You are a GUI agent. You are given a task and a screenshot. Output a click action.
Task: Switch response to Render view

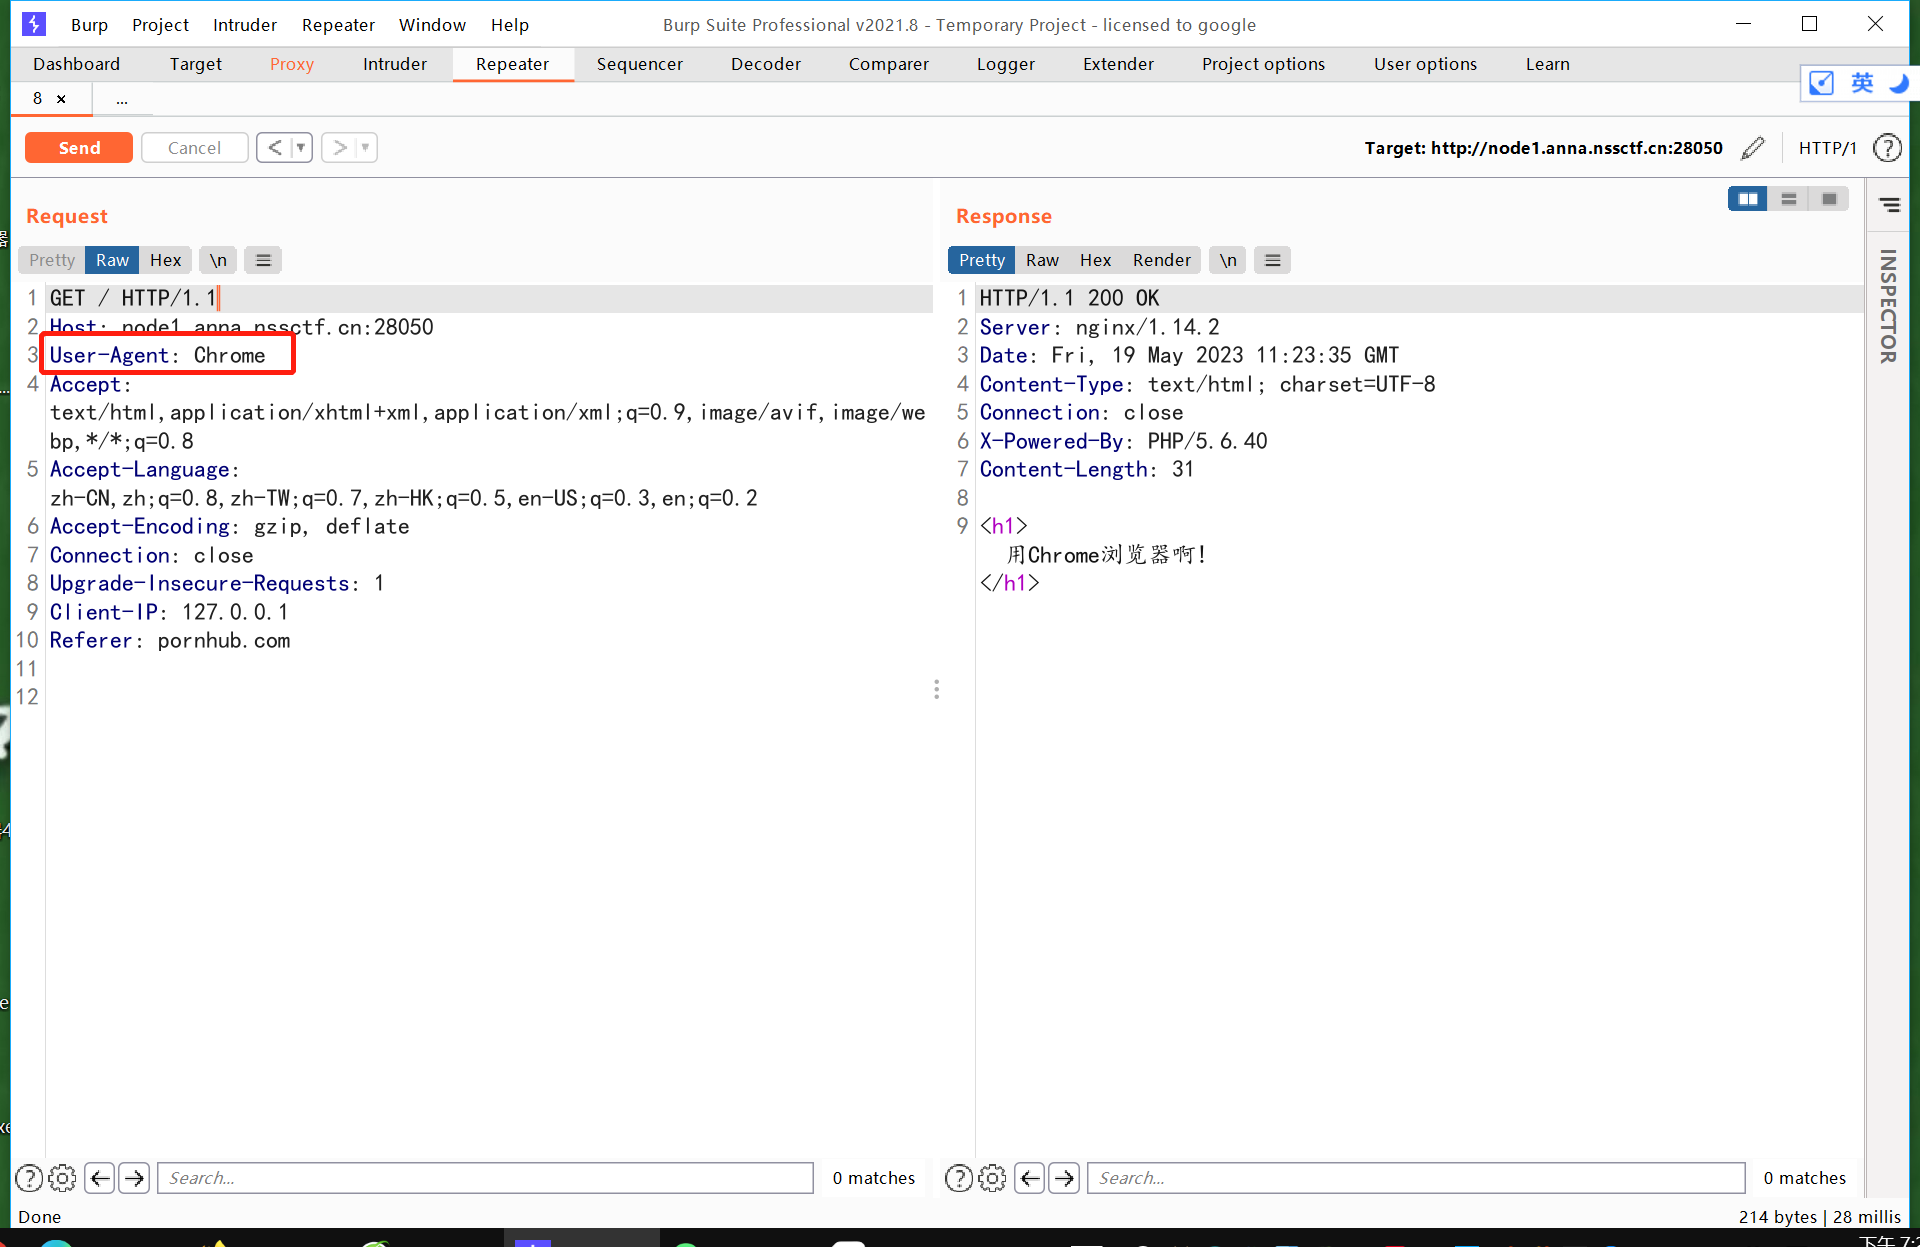tap(1161, 260)
